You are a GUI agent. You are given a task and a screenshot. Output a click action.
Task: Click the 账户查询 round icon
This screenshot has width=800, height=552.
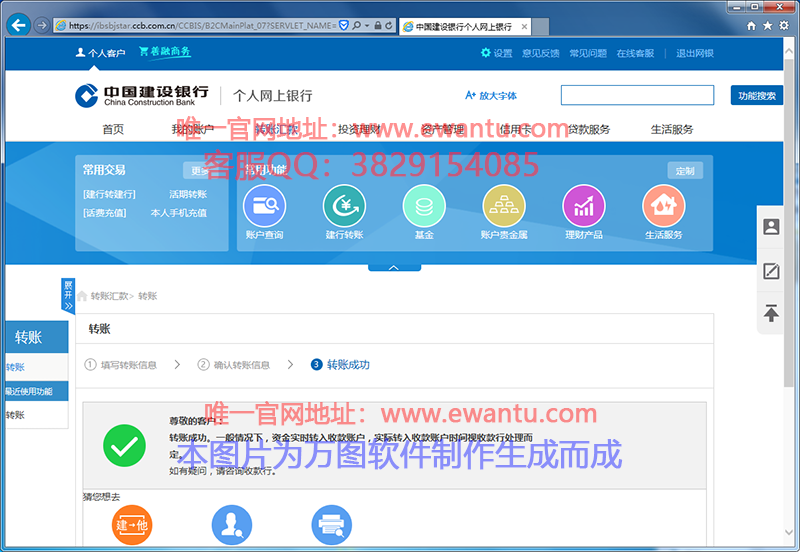click(x=264, y=206)
